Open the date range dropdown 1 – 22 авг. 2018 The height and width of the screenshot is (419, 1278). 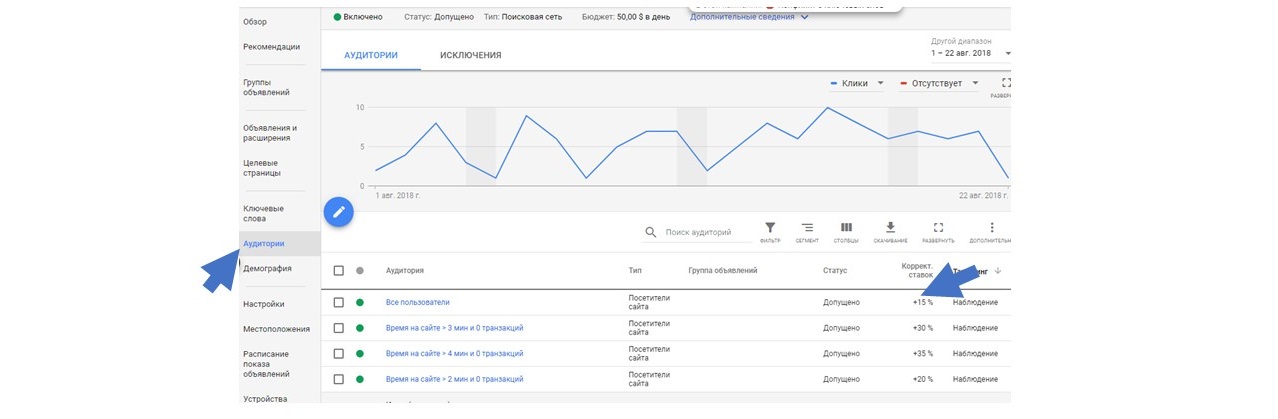click(970, 53)
